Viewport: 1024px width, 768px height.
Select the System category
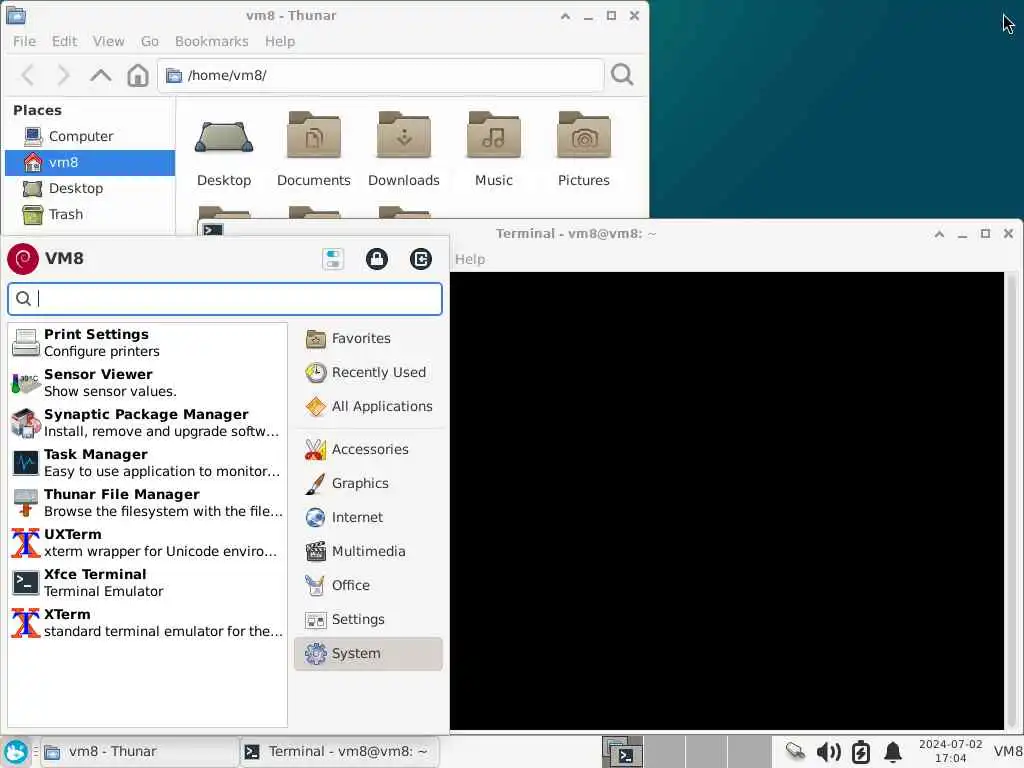click(x=368, y=654)
